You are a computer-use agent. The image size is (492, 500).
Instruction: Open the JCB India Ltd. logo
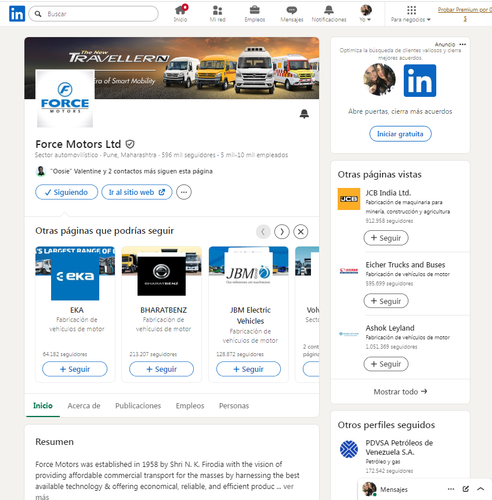click(x=349, y=199)
